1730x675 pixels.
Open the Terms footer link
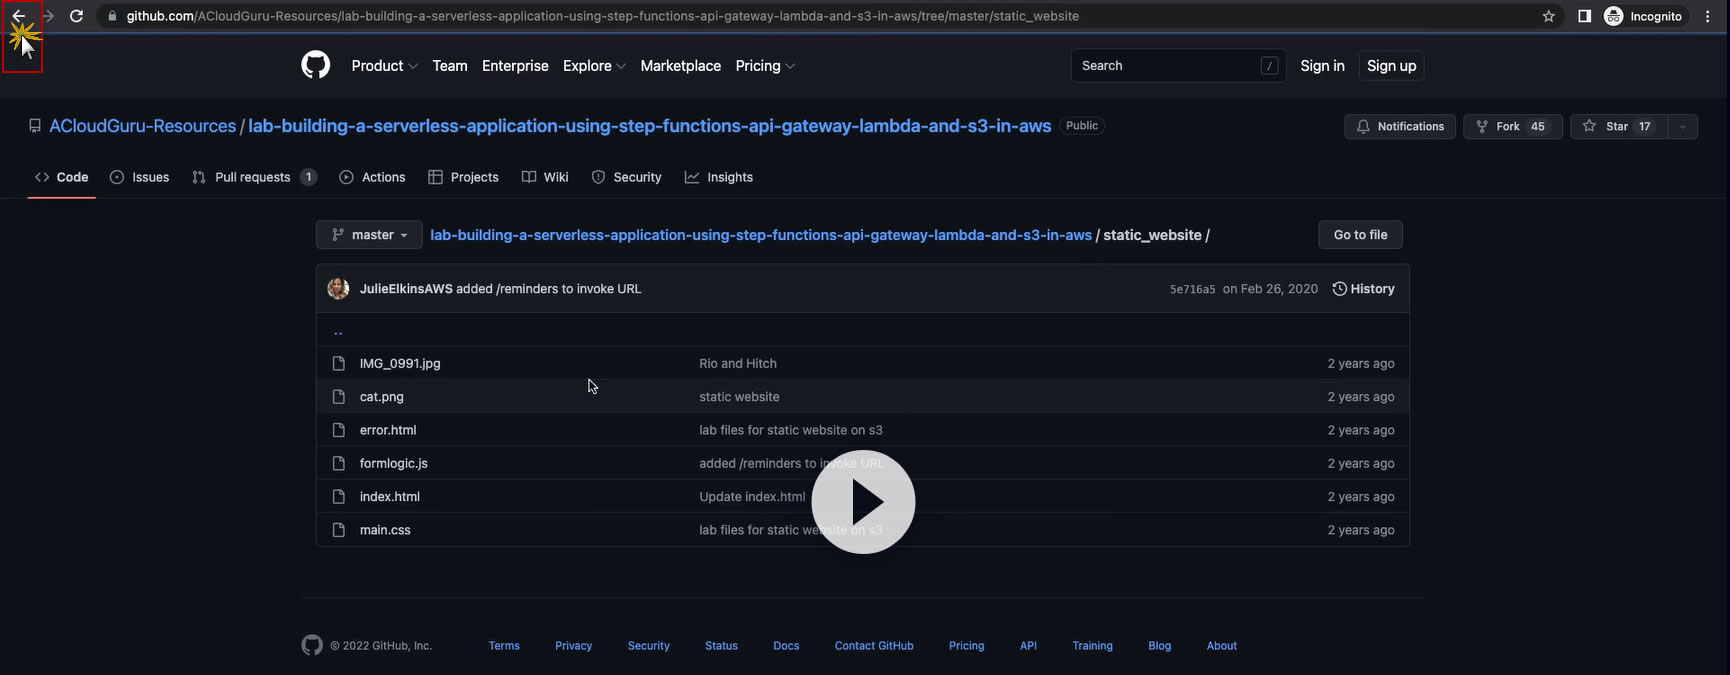pos(504,646)
